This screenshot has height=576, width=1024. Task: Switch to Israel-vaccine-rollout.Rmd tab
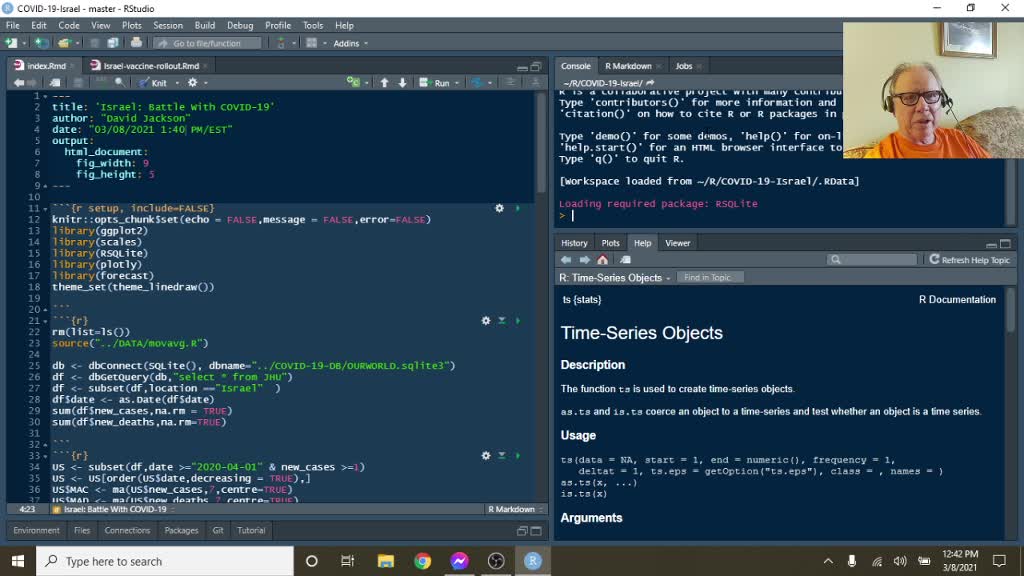(150, 66)
